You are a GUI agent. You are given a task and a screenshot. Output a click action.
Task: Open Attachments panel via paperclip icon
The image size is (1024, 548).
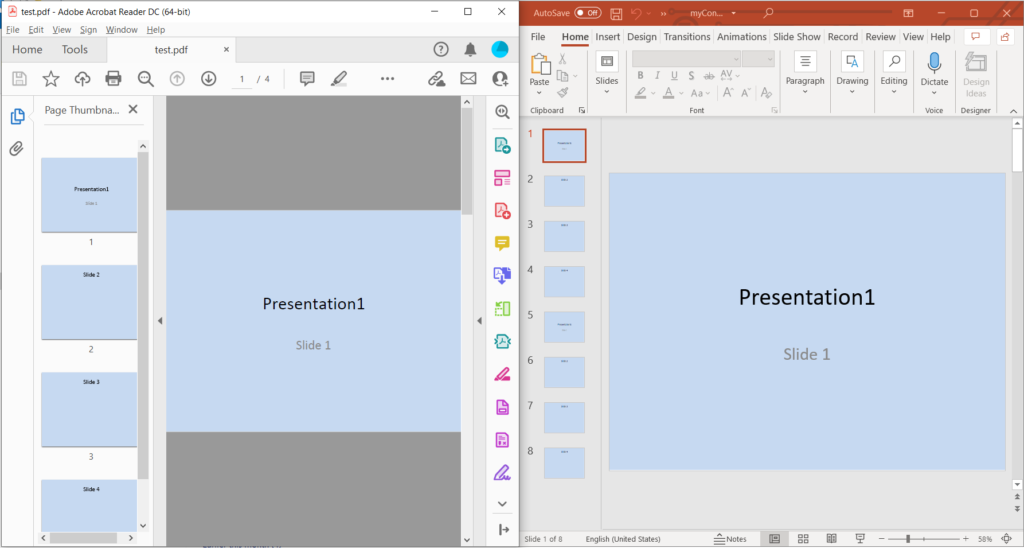pos(17,149)
